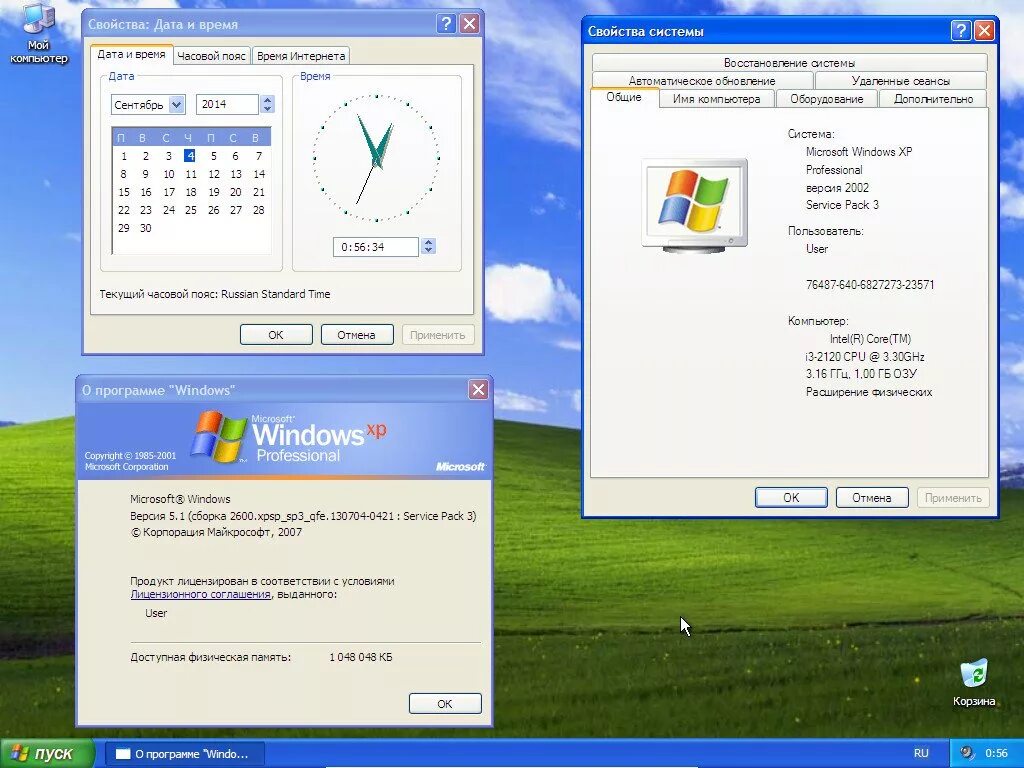Screen dimensions: 1024x768
Task: Select day 13 in the calendar
Action: [x=236, y=174]
